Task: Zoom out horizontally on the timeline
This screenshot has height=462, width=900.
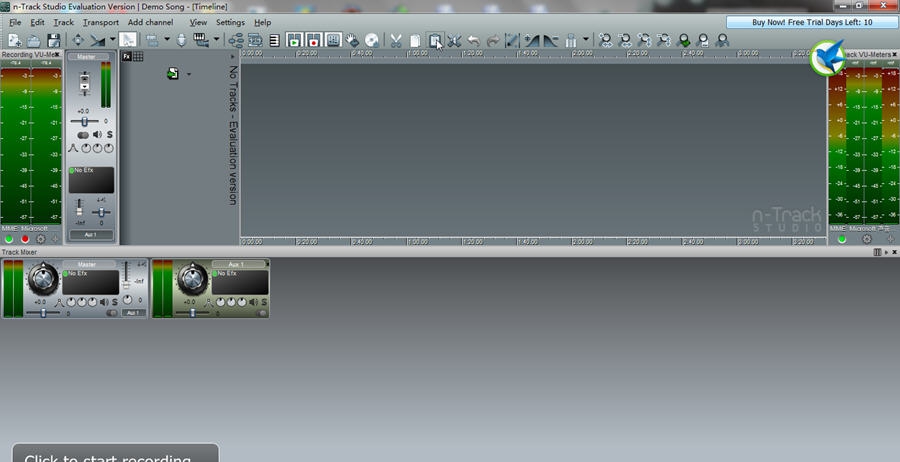Action: [x=624, y=40]
